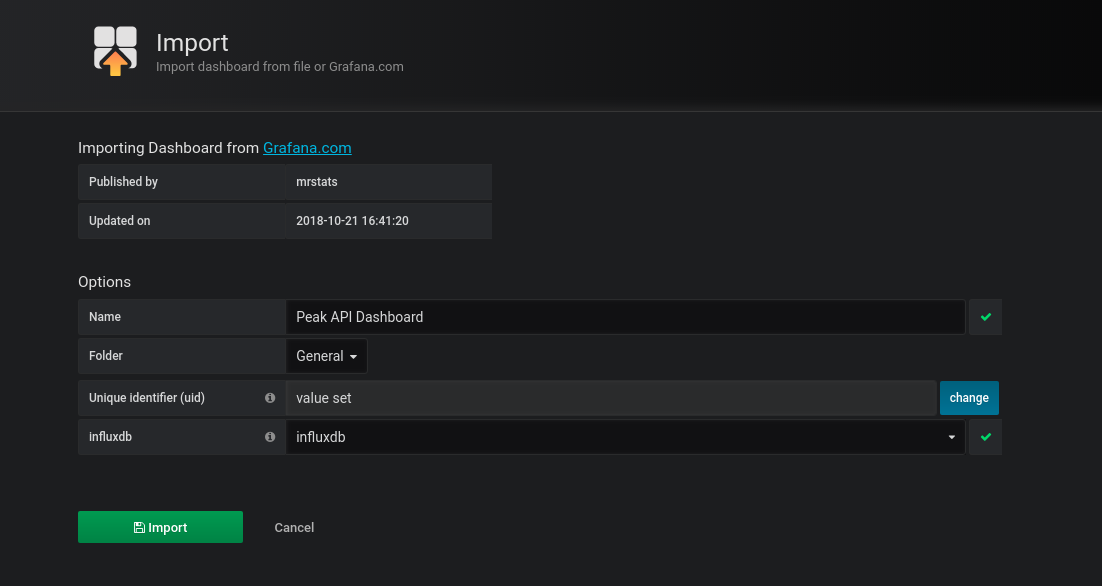Click the green Import button
This screenshot has width=1102, height=586.
pyautogui.click(x=160, y=527)
